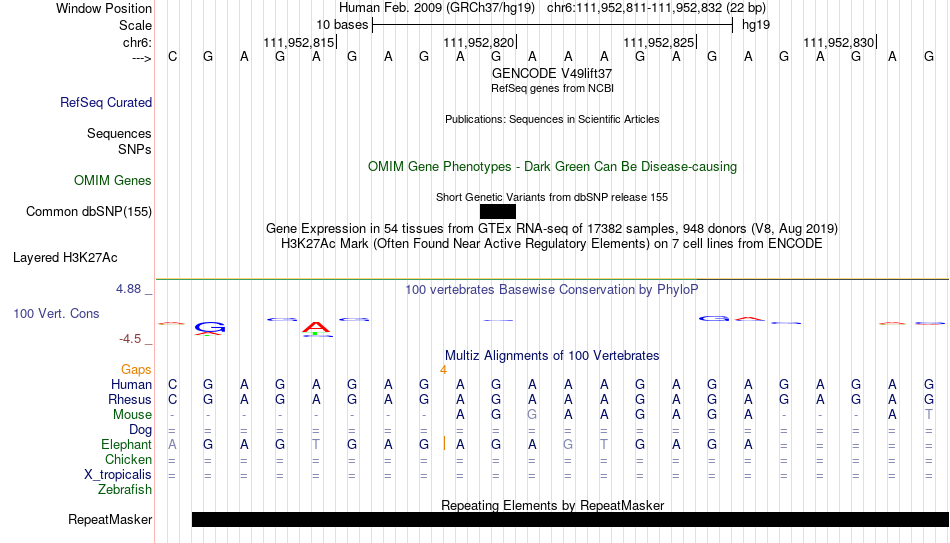Click the 100 Vert. Cons label
The height and width of the screenshot is (543, 950).
coord(56,313)
